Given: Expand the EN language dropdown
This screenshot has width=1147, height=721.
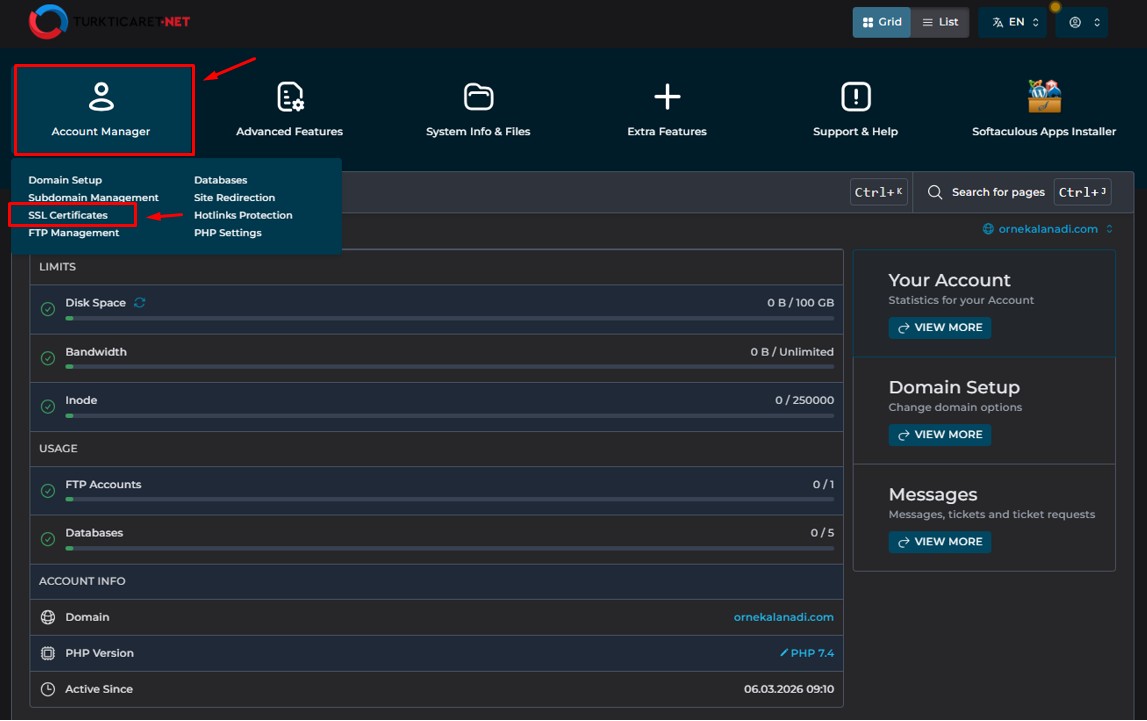Looking at the screenshot, I should (x=1013, y=22).
